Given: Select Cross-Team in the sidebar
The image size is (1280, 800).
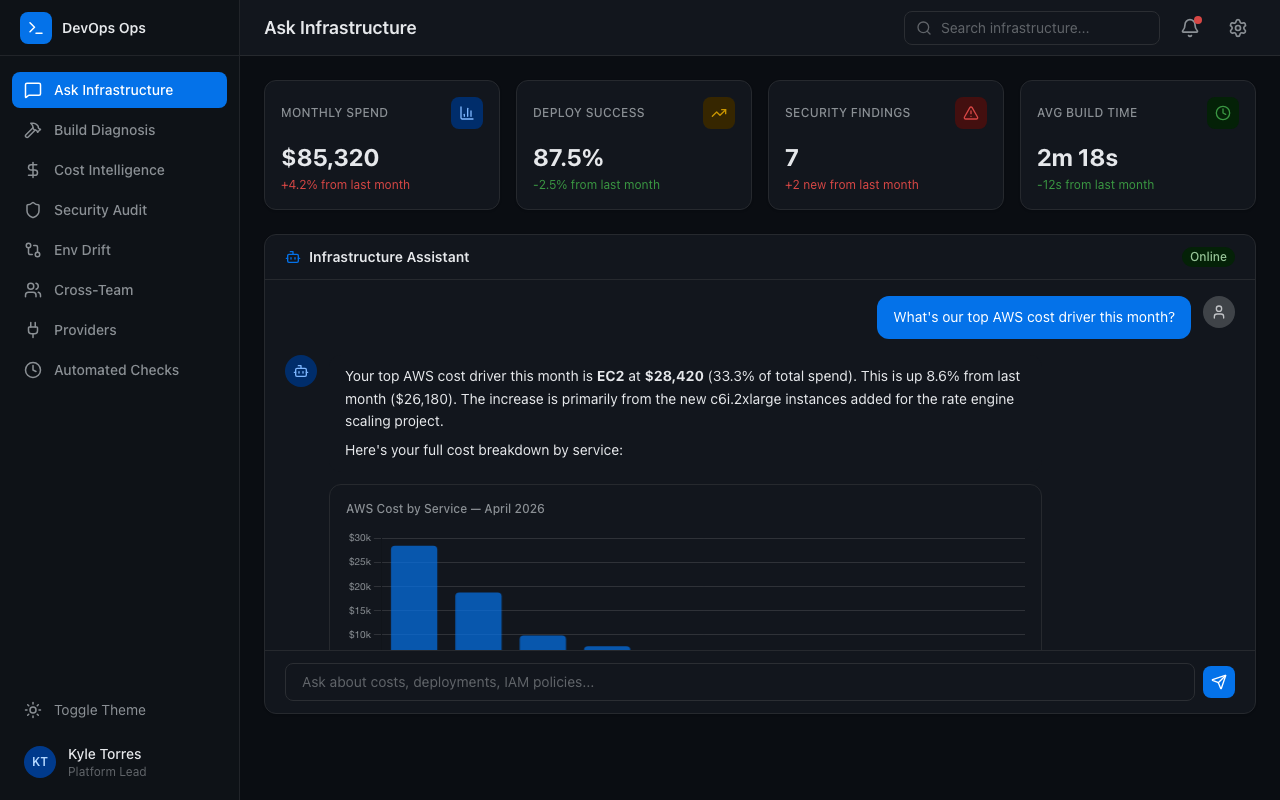Looking at the screenshot, I should click(x=93, y=290).
